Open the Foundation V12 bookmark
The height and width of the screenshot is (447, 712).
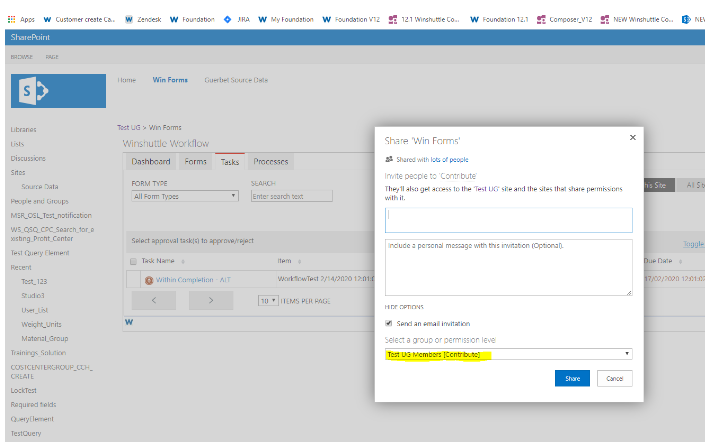pyautogui.click(x=351, y=20)
